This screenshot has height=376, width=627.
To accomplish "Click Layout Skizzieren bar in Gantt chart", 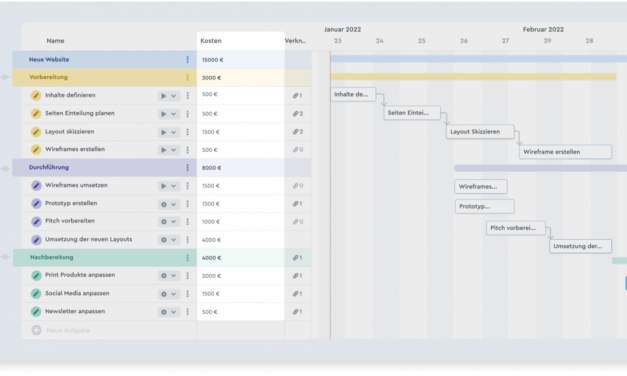I will (480, 132).
